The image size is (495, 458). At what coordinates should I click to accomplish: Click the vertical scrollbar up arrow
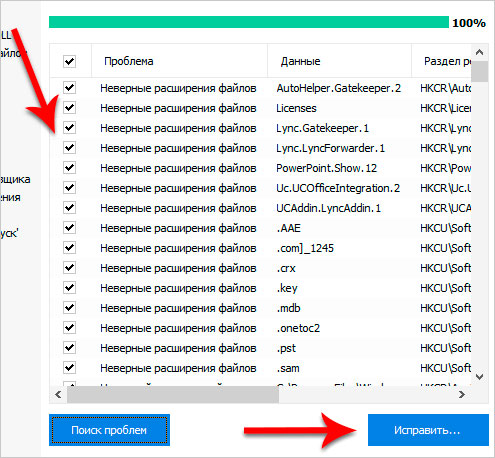480,52
